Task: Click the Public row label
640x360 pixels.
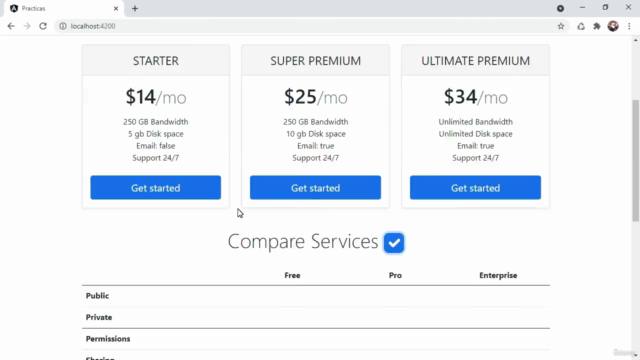Action: (97, 296)
